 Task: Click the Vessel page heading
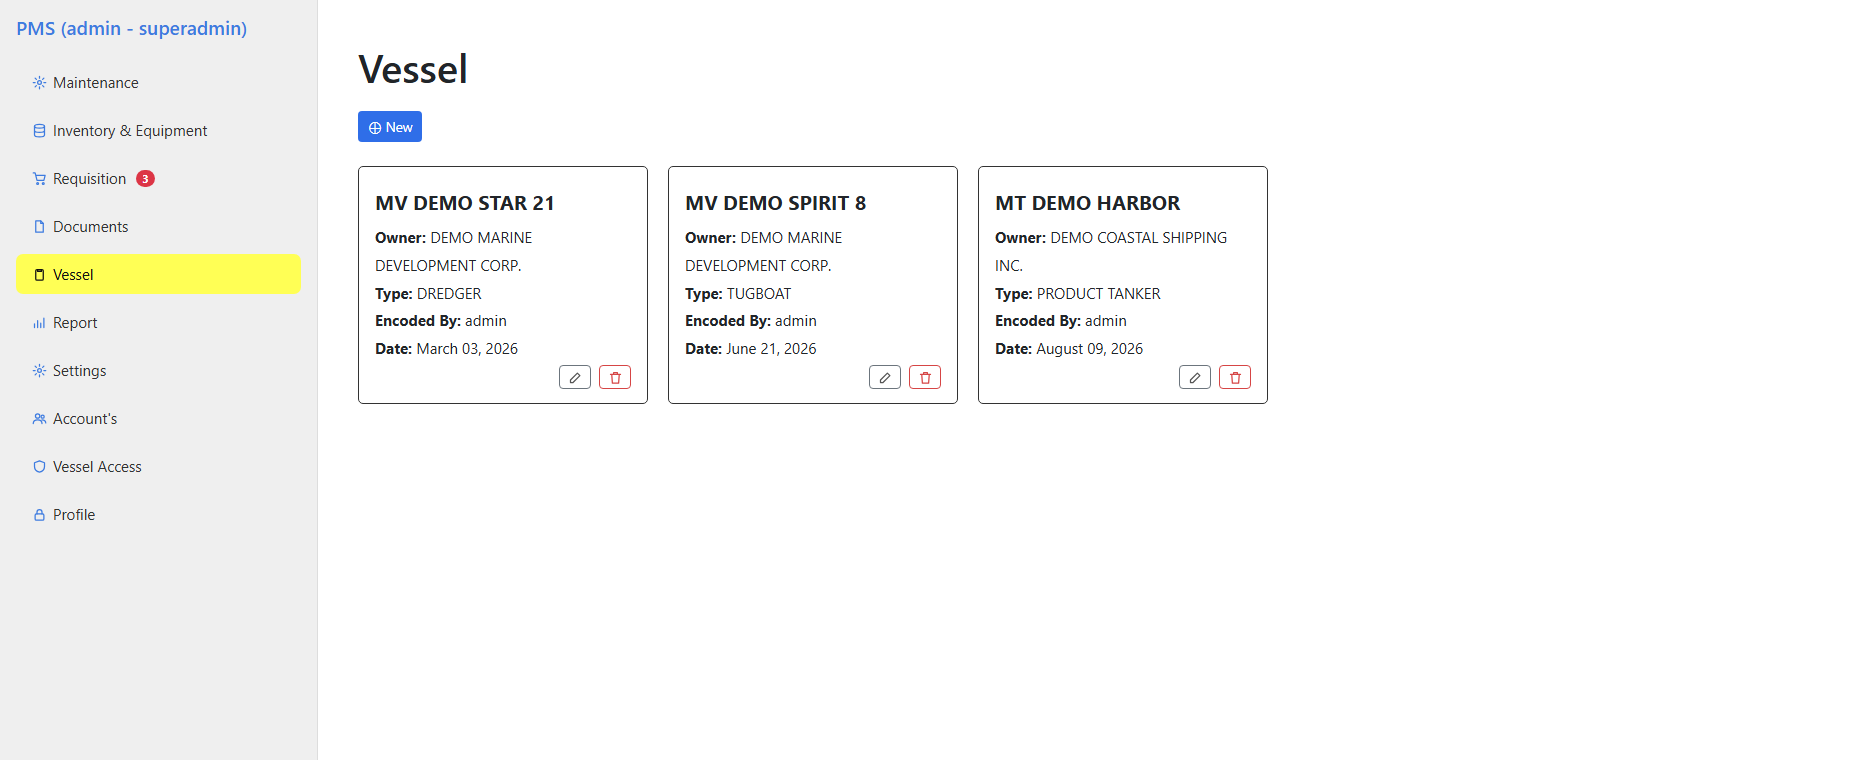pyautogui.click(x=413, y=69)
